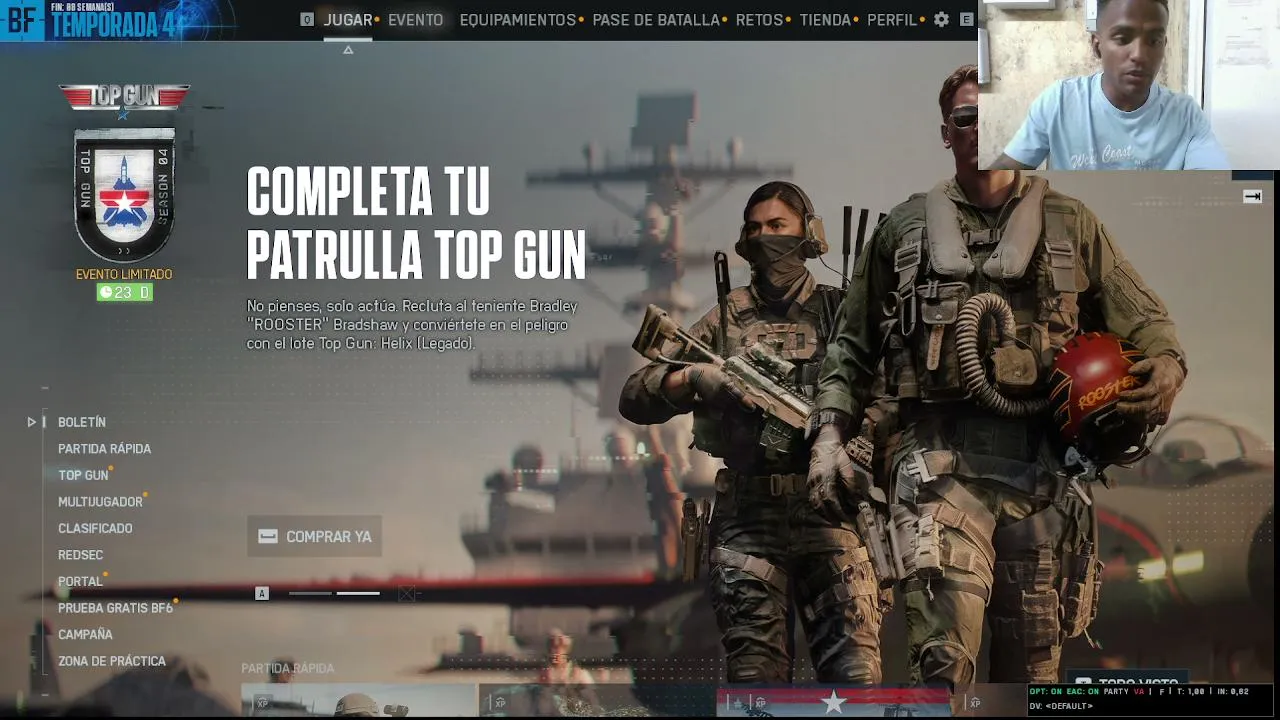Go to the PASE DE BATALLA tab
This screenshot has width=1280, height=720.
tap(656, 20)
